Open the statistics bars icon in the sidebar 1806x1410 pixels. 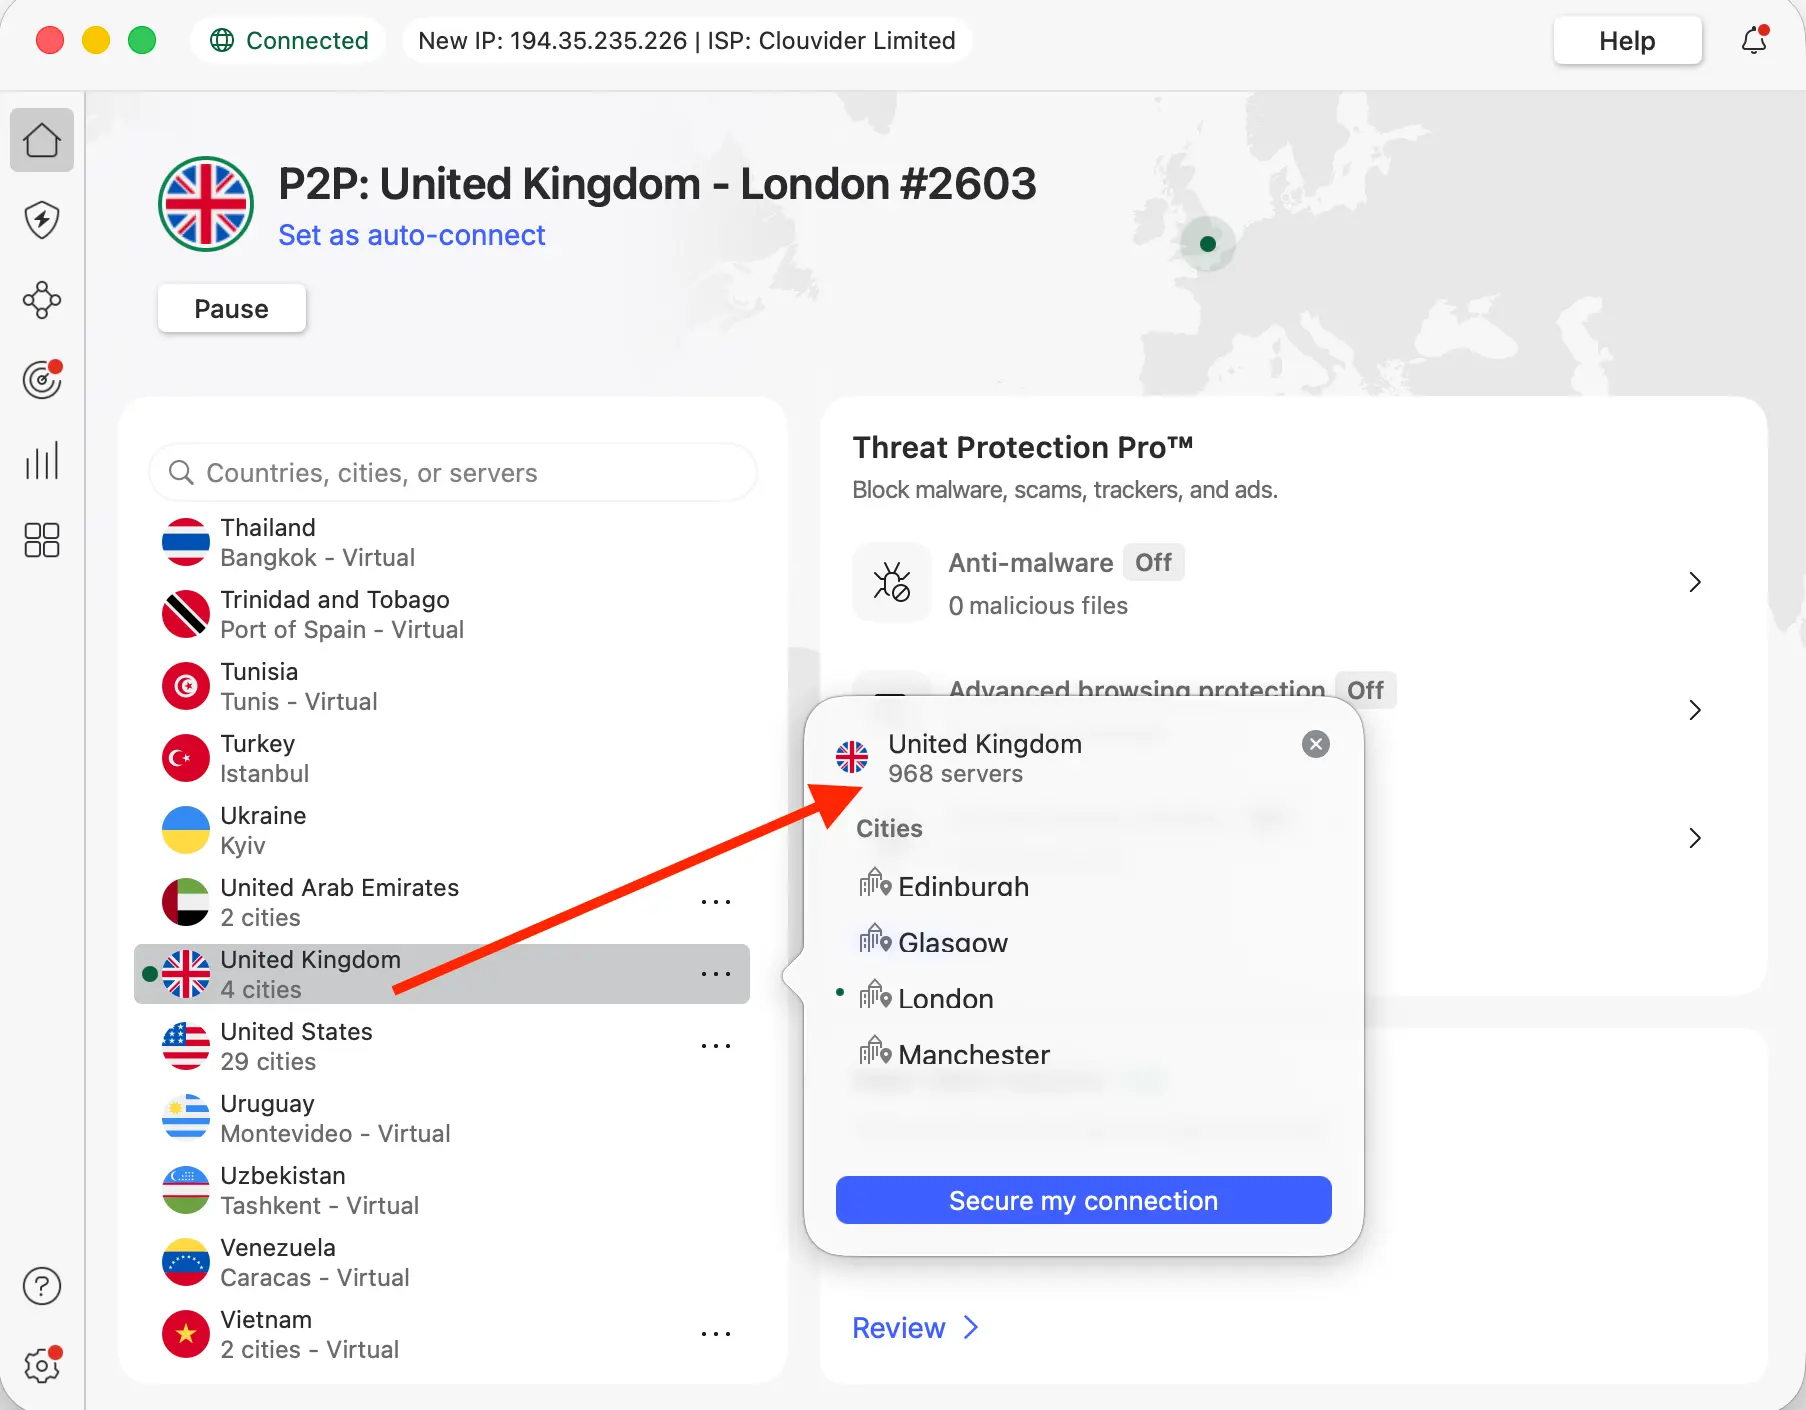coord(41,460)
